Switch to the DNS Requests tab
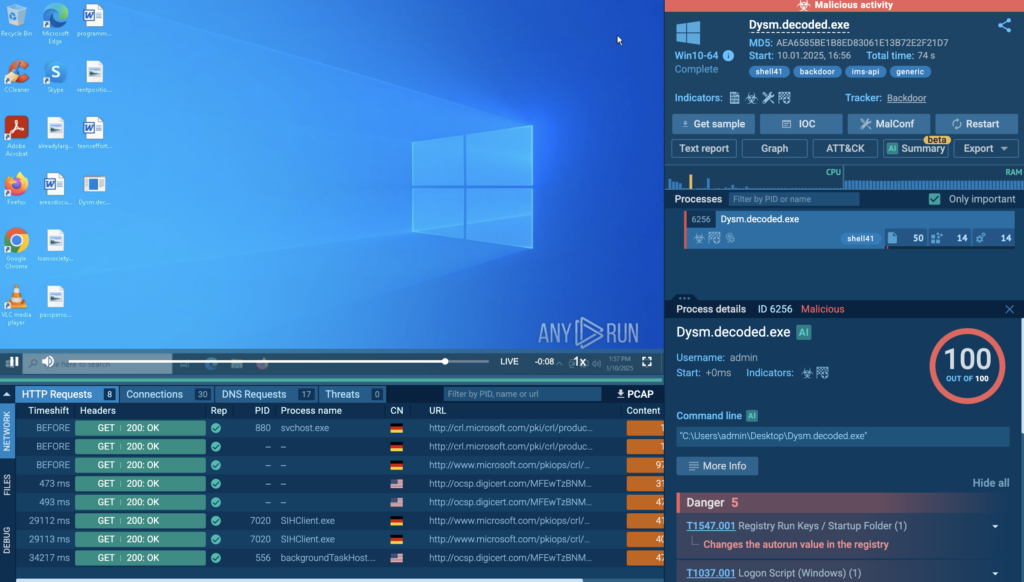The width and height of the screenshot is (1024, 582). (252, 394)
